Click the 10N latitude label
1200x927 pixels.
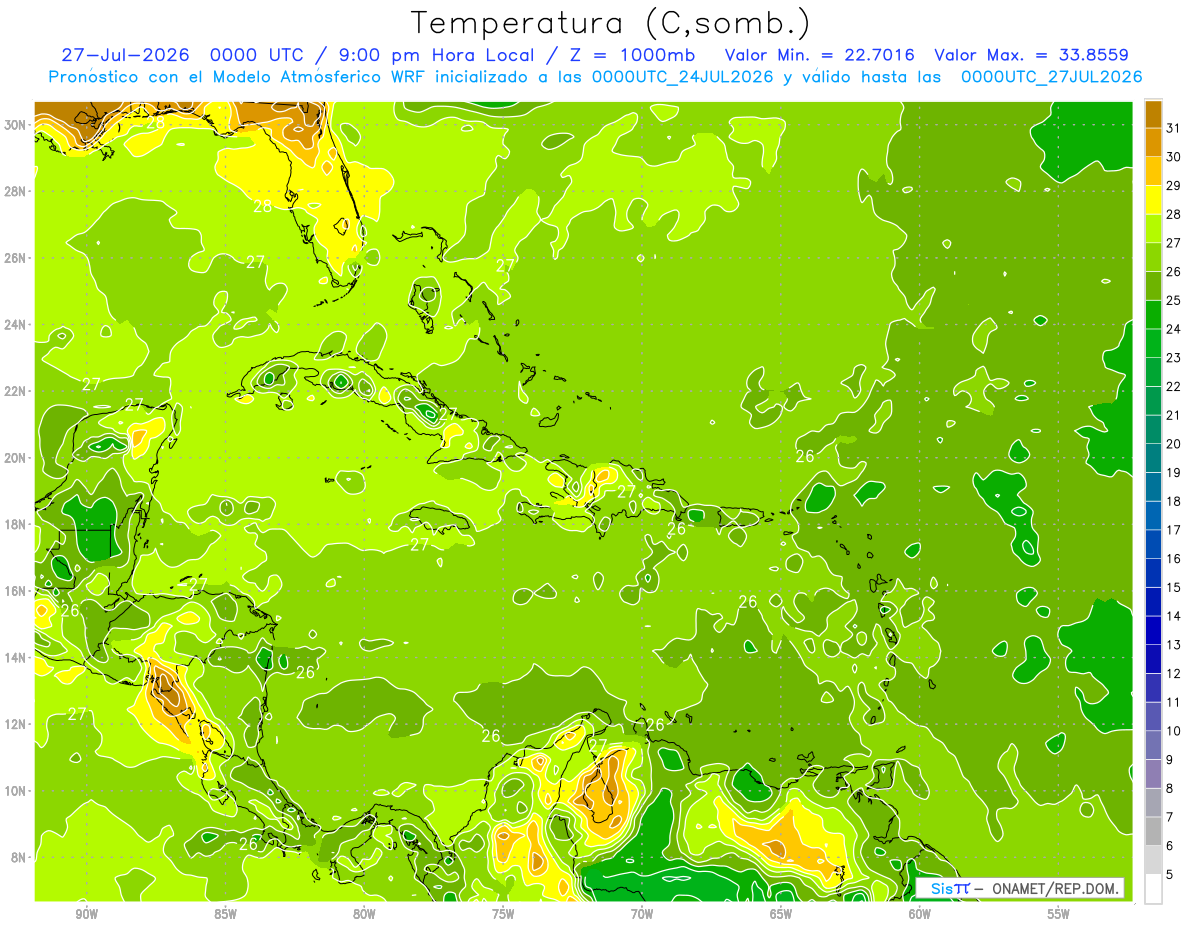click(14, 791)
